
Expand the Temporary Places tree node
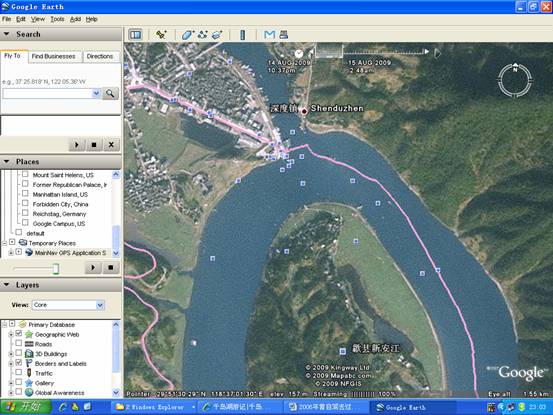(4, 243)
